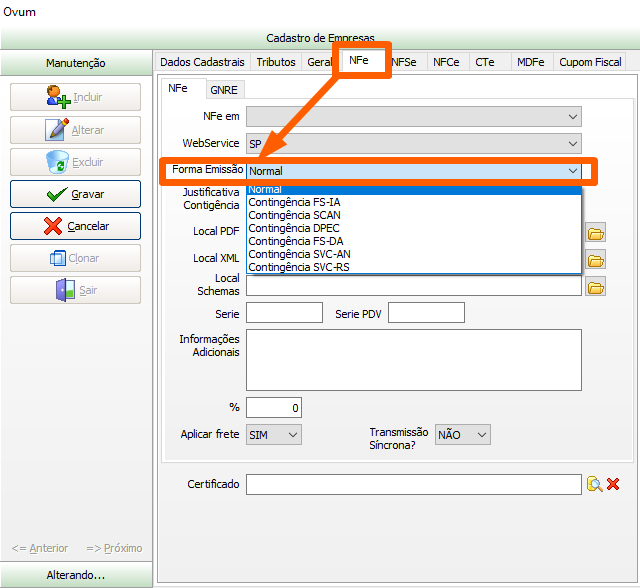Open the Cupom Fiscal tab
The height and width of the screenshot is (588, 640).
(590, 62)
